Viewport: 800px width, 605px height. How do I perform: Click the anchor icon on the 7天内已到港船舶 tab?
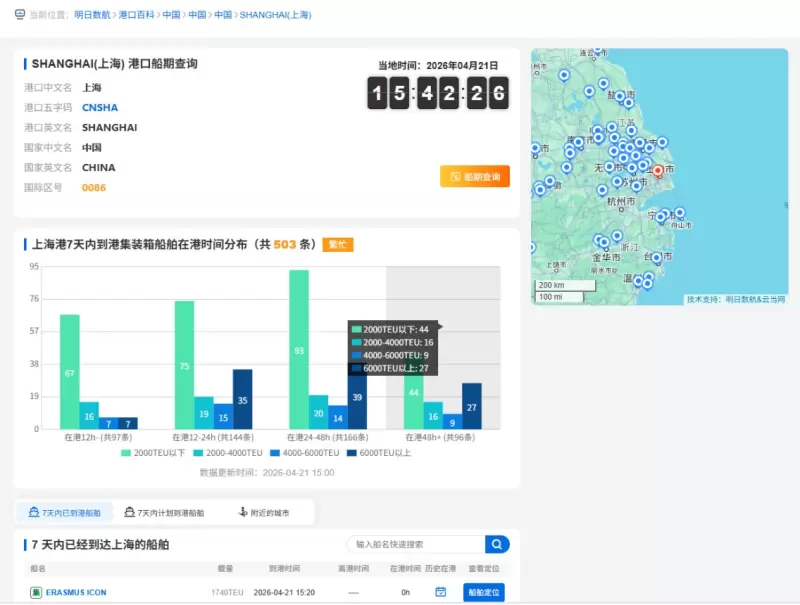tap(33, 512)
